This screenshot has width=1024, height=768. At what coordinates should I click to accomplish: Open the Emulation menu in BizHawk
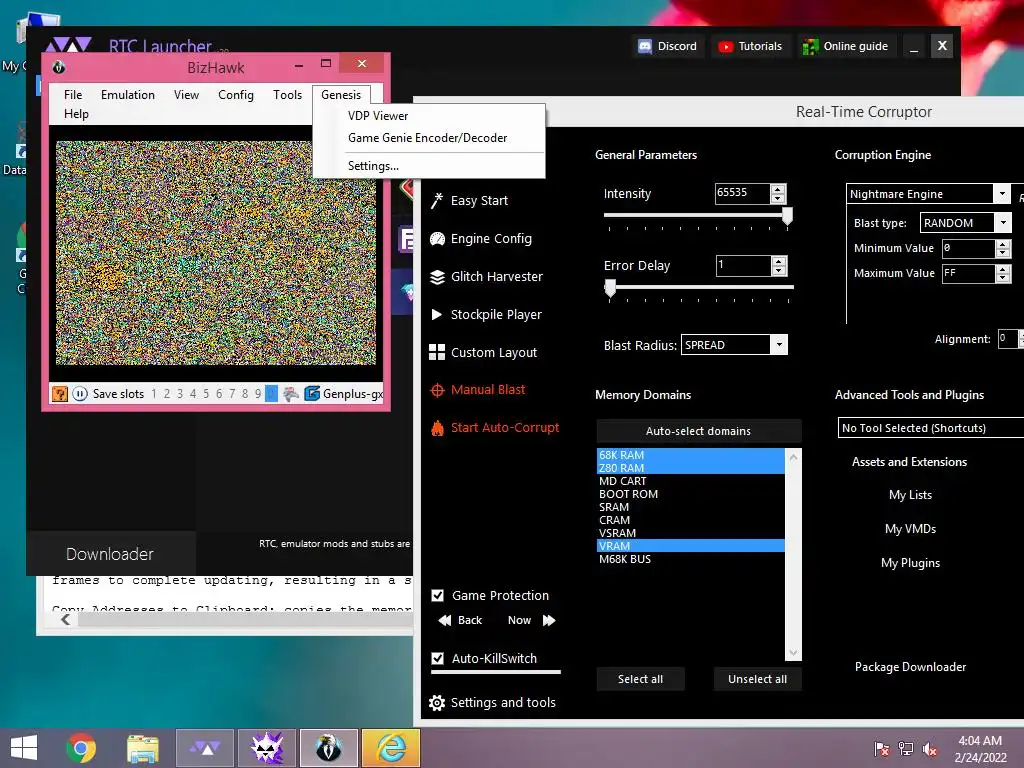tap(128, 95)
